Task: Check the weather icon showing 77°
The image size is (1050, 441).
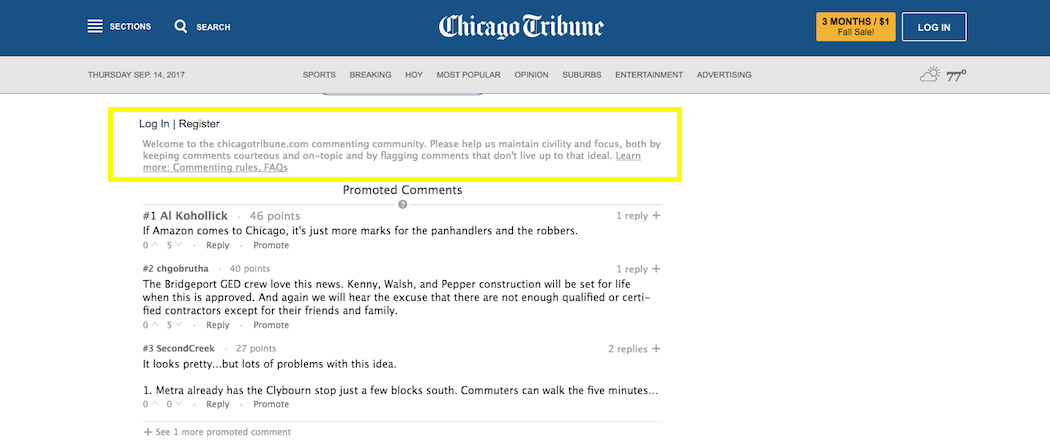Action: click(x=930, y=75)
